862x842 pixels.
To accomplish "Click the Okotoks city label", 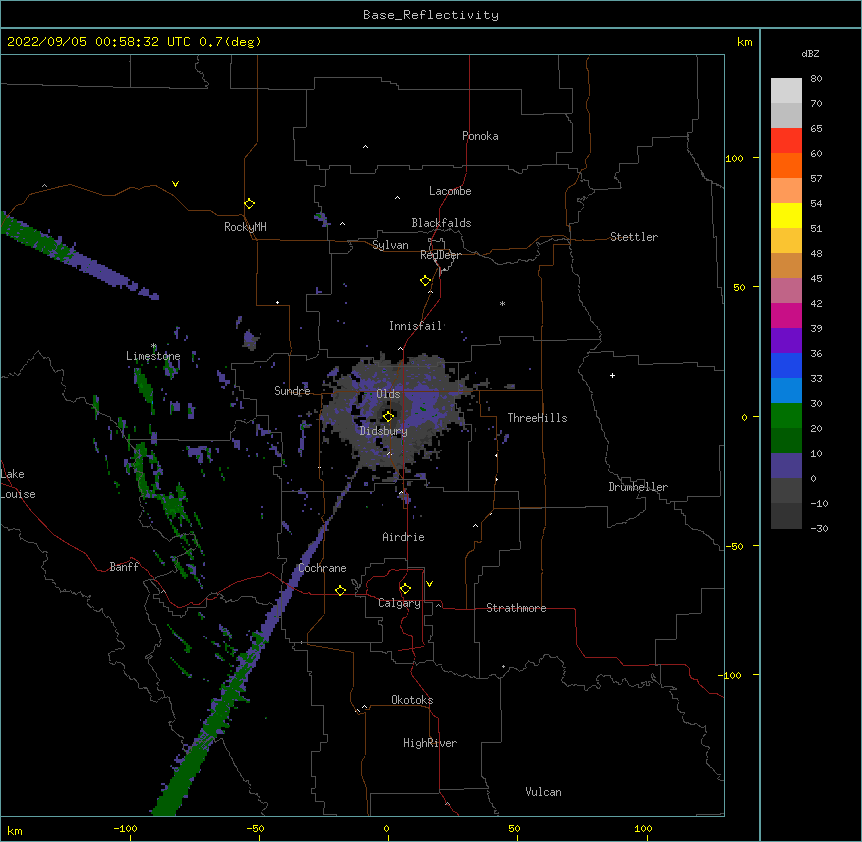I will point(412,700).
